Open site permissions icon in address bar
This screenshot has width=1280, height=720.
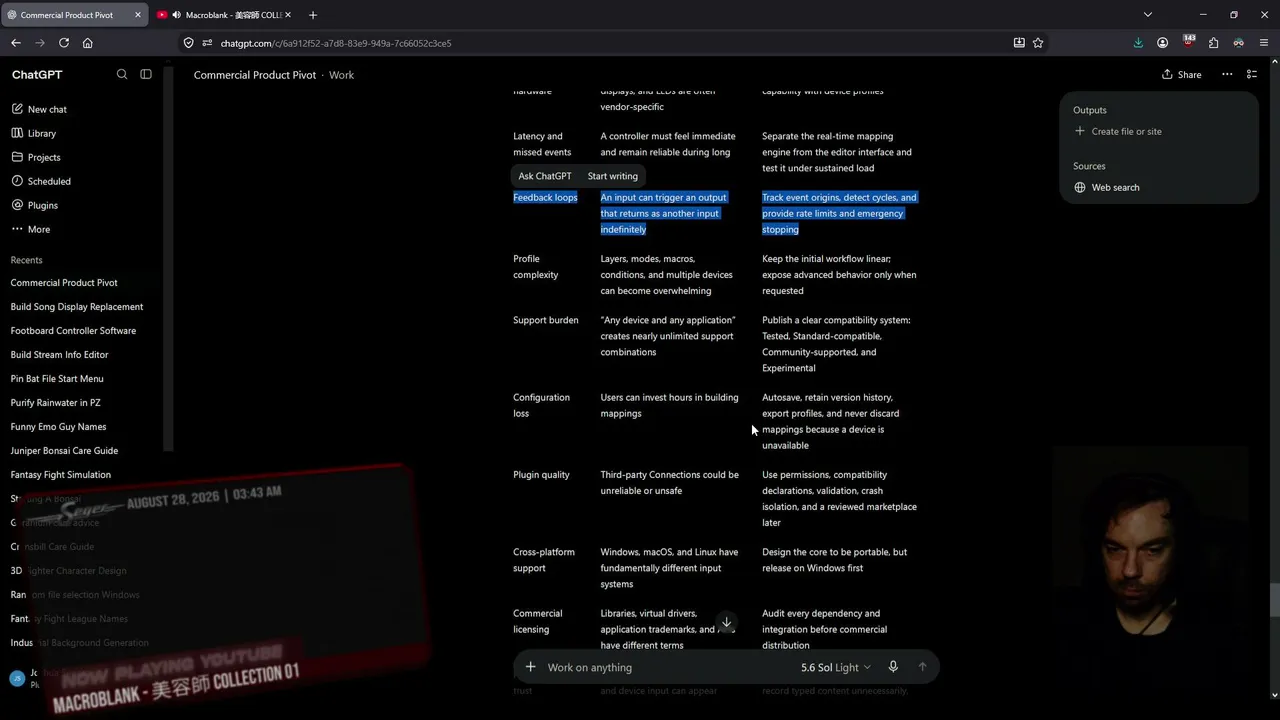point(207,43)
